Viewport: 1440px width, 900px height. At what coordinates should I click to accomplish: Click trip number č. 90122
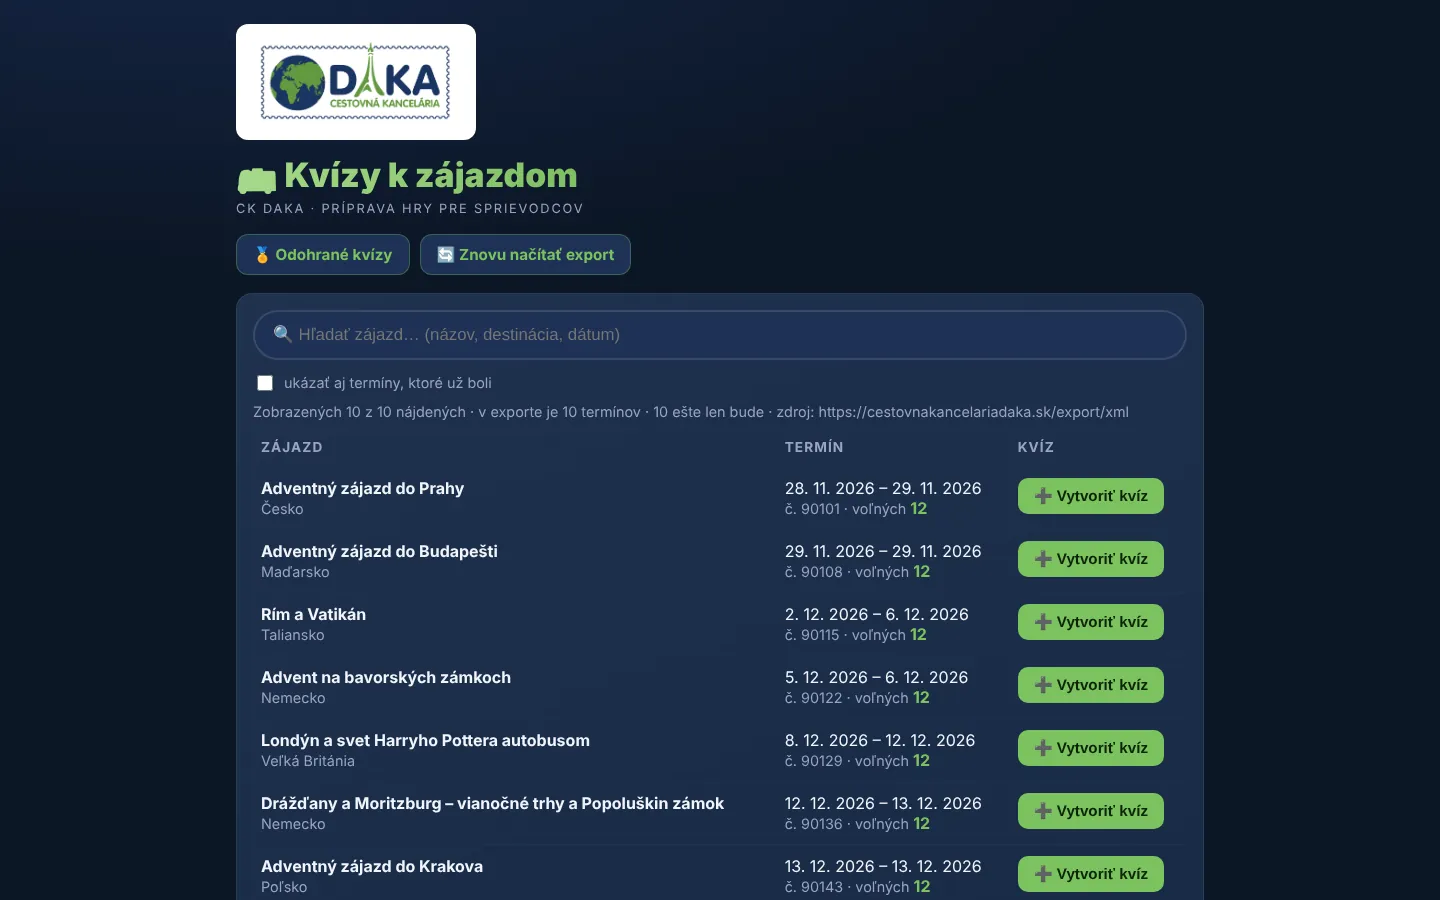pos(814,698)
